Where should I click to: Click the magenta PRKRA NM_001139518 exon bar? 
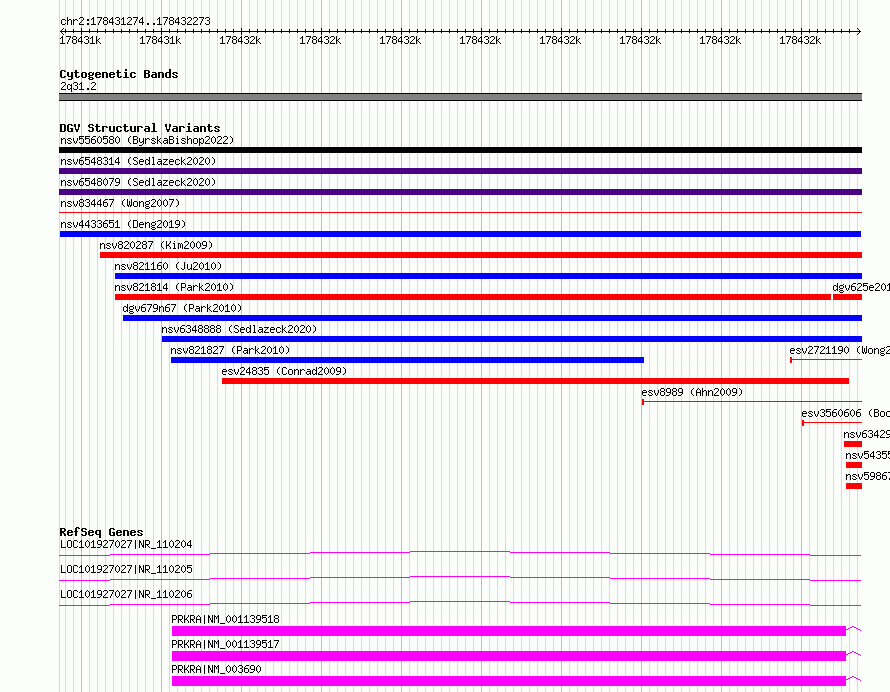click(509, 631)
